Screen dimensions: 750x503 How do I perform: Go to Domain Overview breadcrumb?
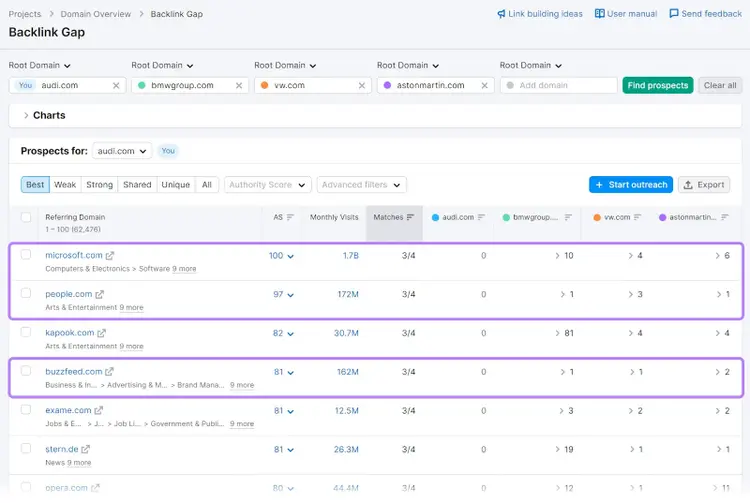(96, 14)
